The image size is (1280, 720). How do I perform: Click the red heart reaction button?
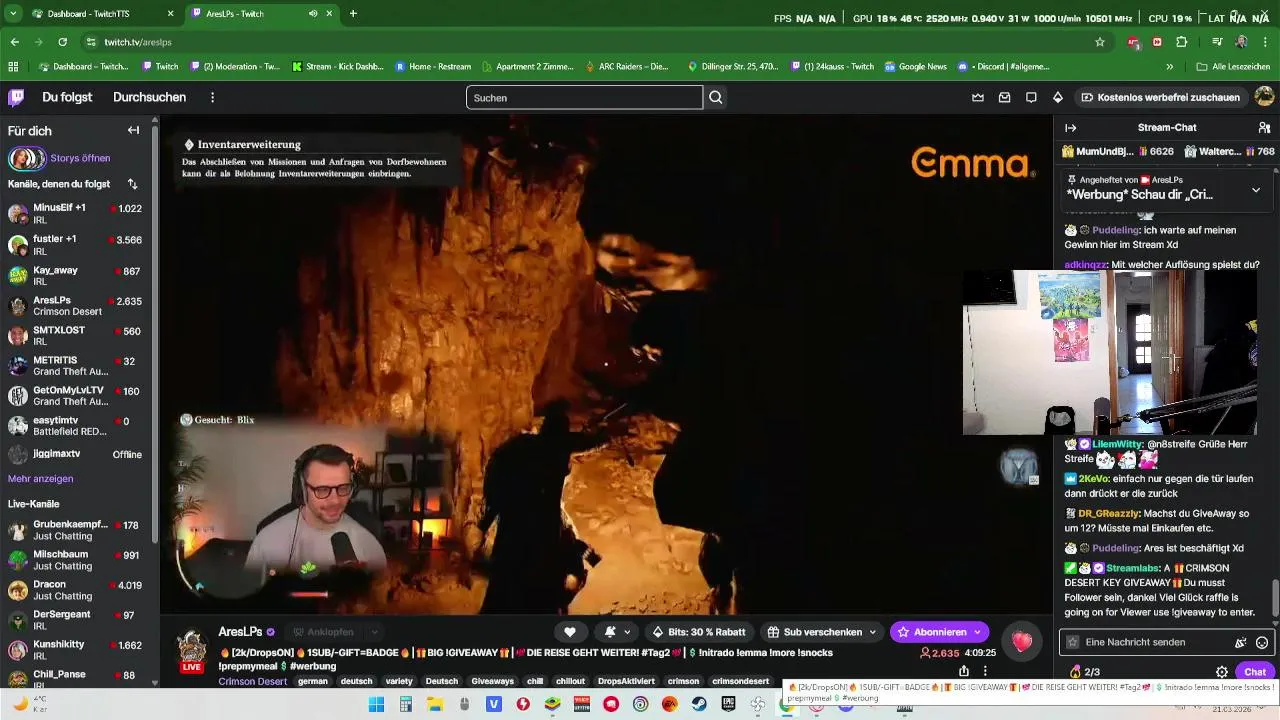(x=1021, y=642)
